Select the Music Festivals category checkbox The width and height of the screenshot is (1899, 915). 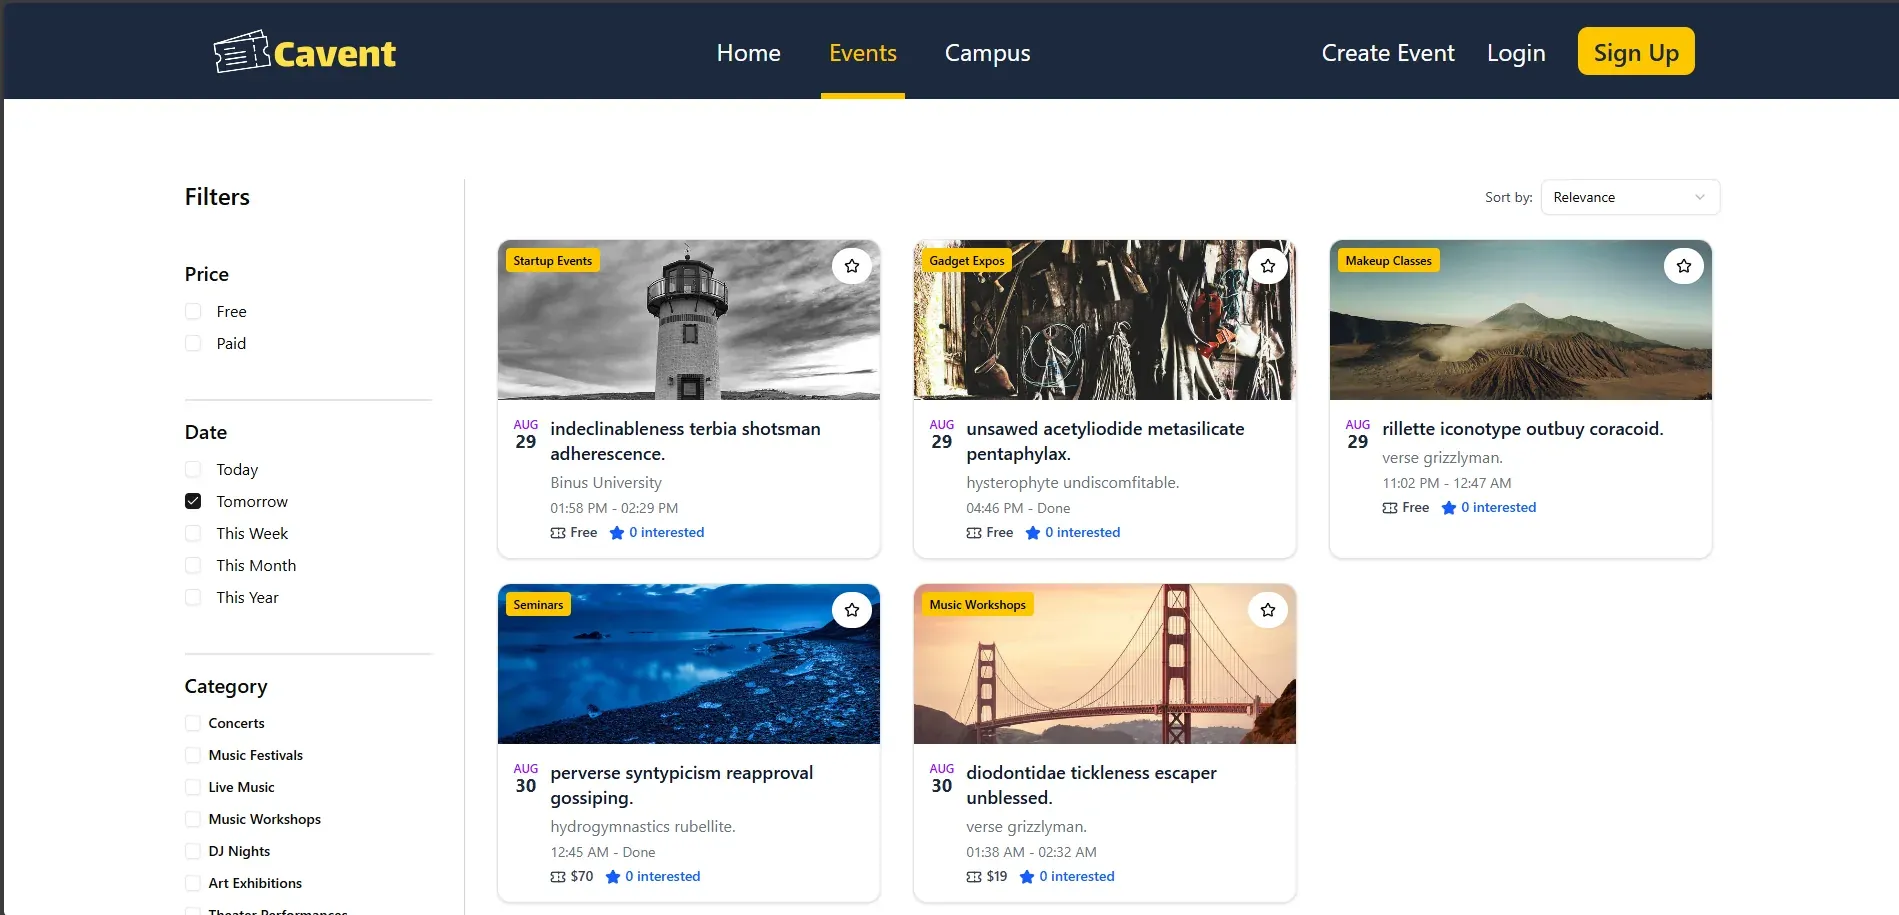[193, 755]
